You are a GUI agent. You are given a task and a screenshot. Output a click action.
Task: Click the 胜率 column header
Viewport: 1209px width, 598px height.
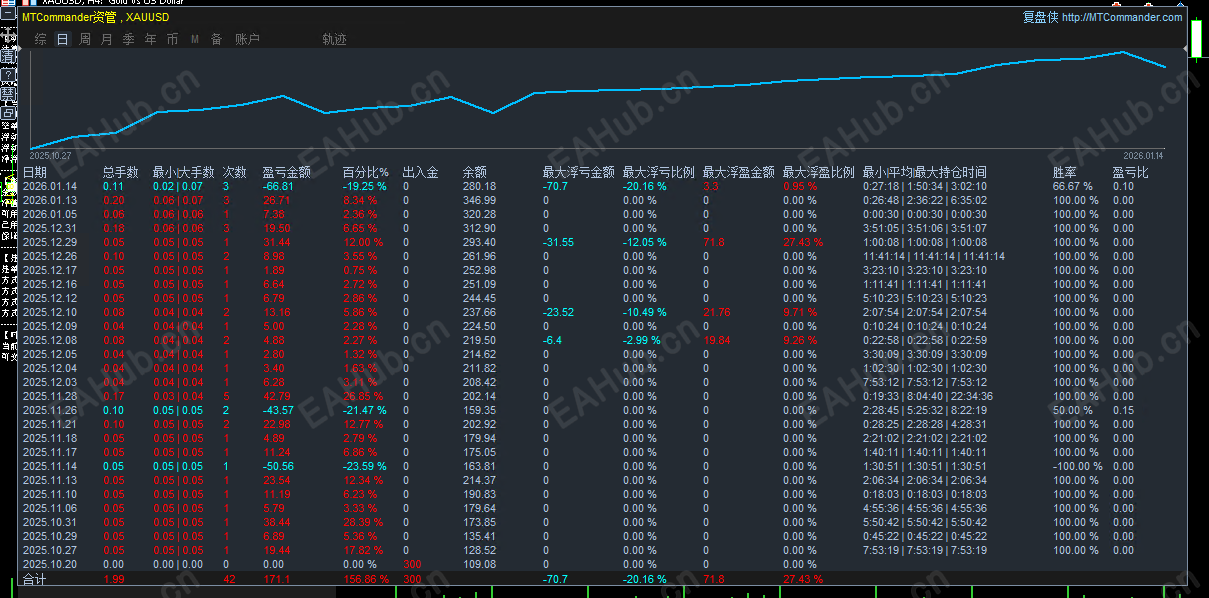tap(1065, 172)
